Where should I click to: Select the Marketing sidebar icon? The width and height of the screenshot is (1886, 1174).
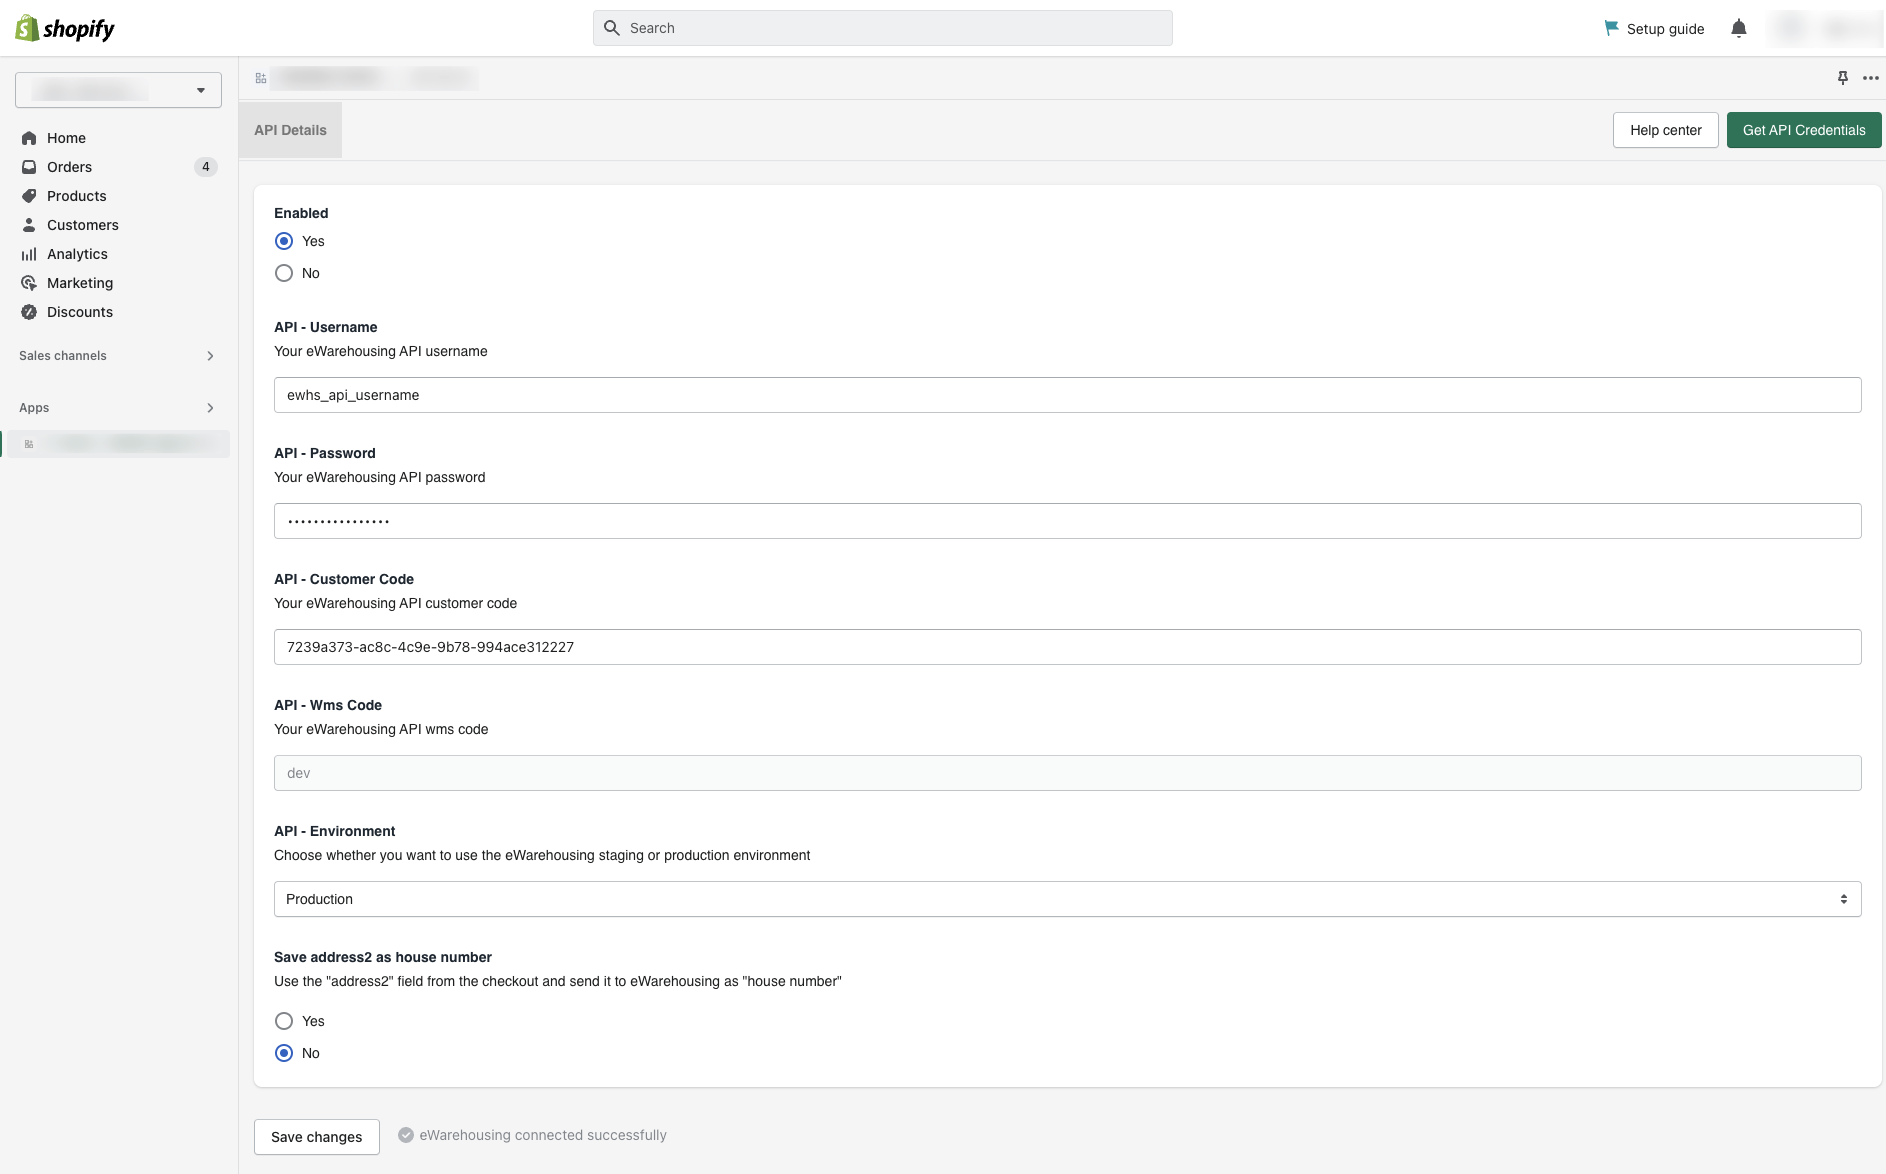(x=29, y=283)
